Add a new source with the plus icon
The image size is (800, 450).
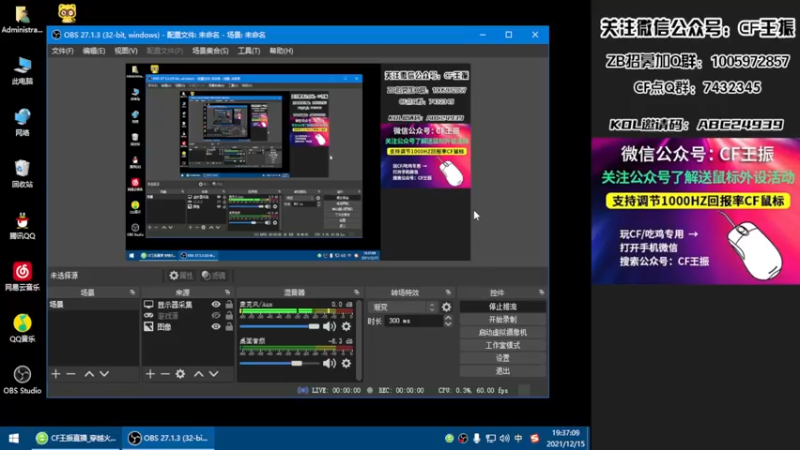click(150, 374)
